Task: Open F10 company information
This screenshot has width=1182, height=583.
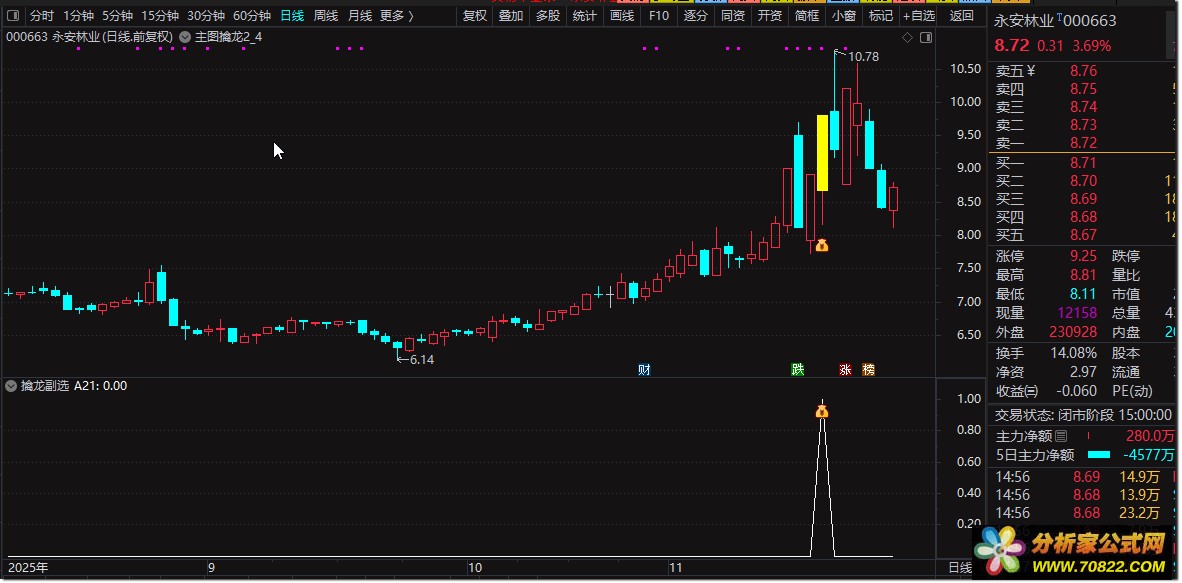Action: [658, 16]
